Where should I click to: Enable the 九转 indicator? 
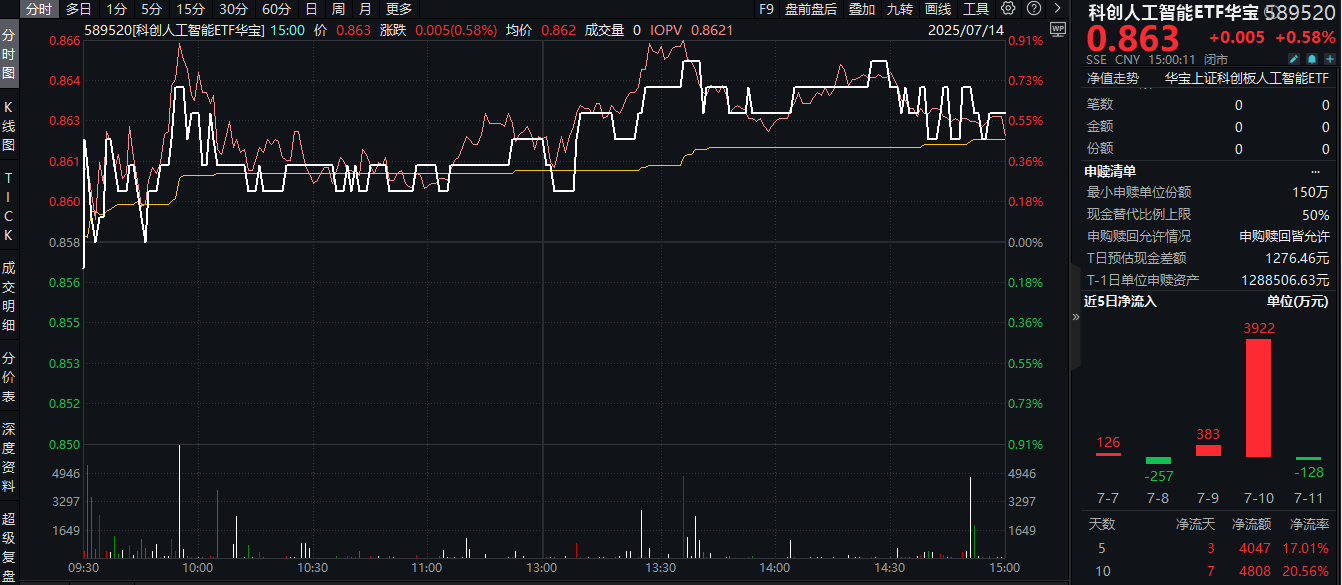[x=900, y=8]
